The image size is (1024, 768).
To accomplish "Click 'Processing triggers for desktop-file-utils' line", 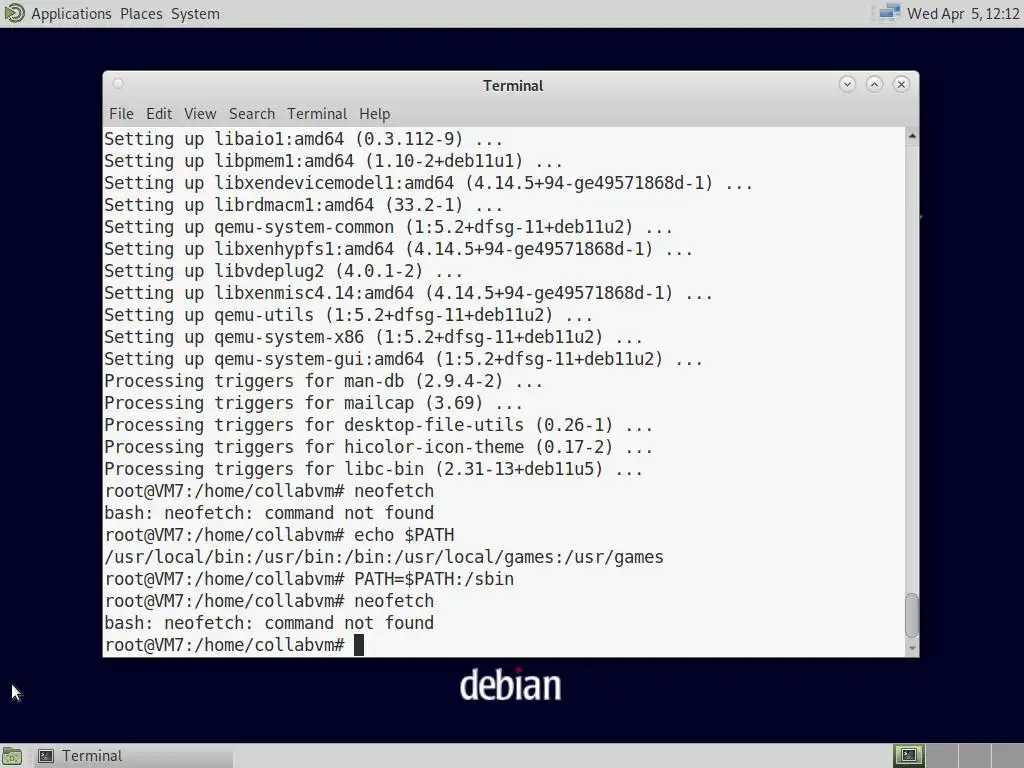I will pyautogui.click(x=379, y=424).
